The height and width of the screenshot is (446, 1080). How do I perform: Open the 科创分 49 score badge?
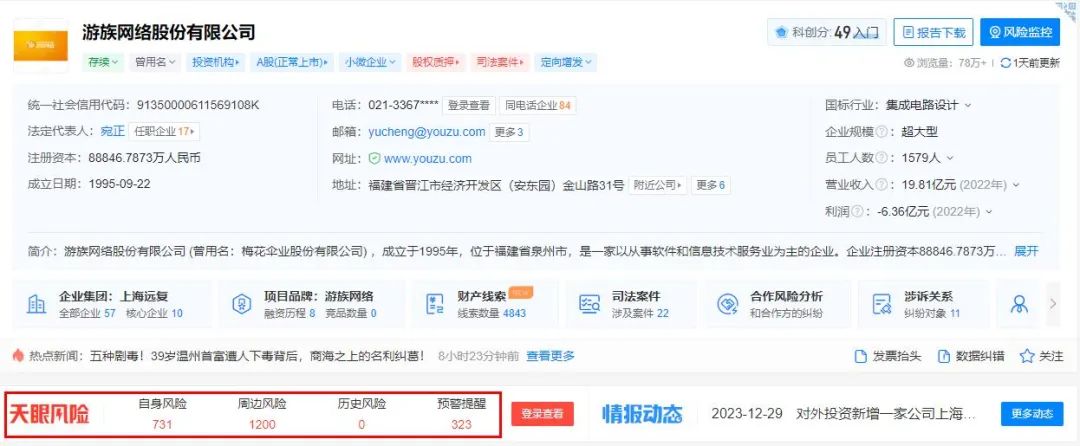tap(827, 32)
